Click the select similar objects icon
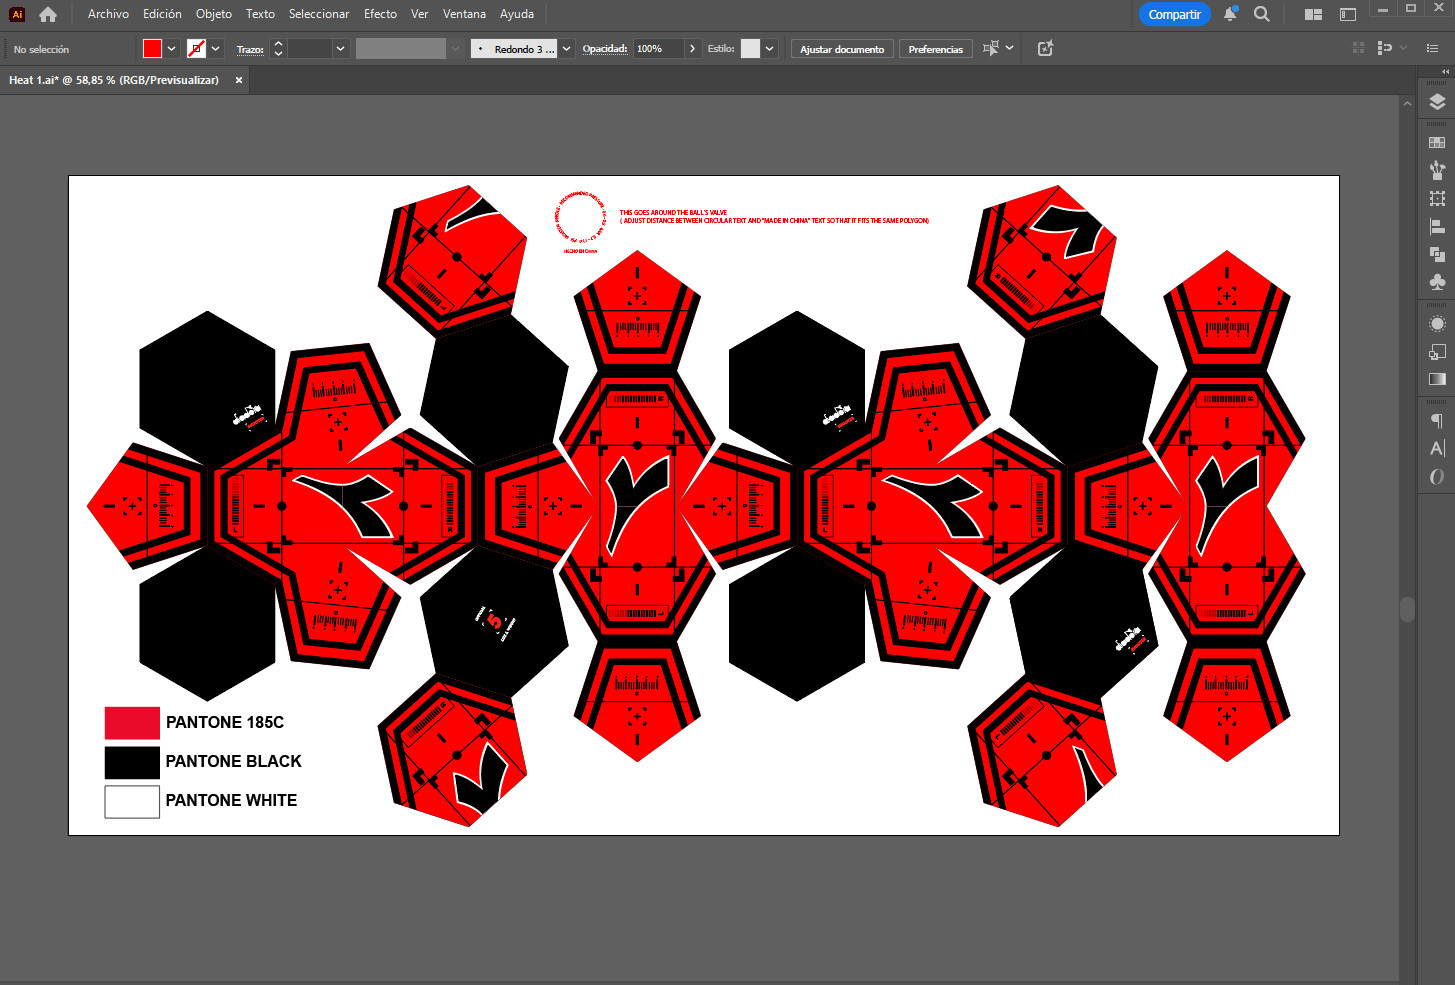Viewport: 1455px width, 985px height. pos(990,48)
